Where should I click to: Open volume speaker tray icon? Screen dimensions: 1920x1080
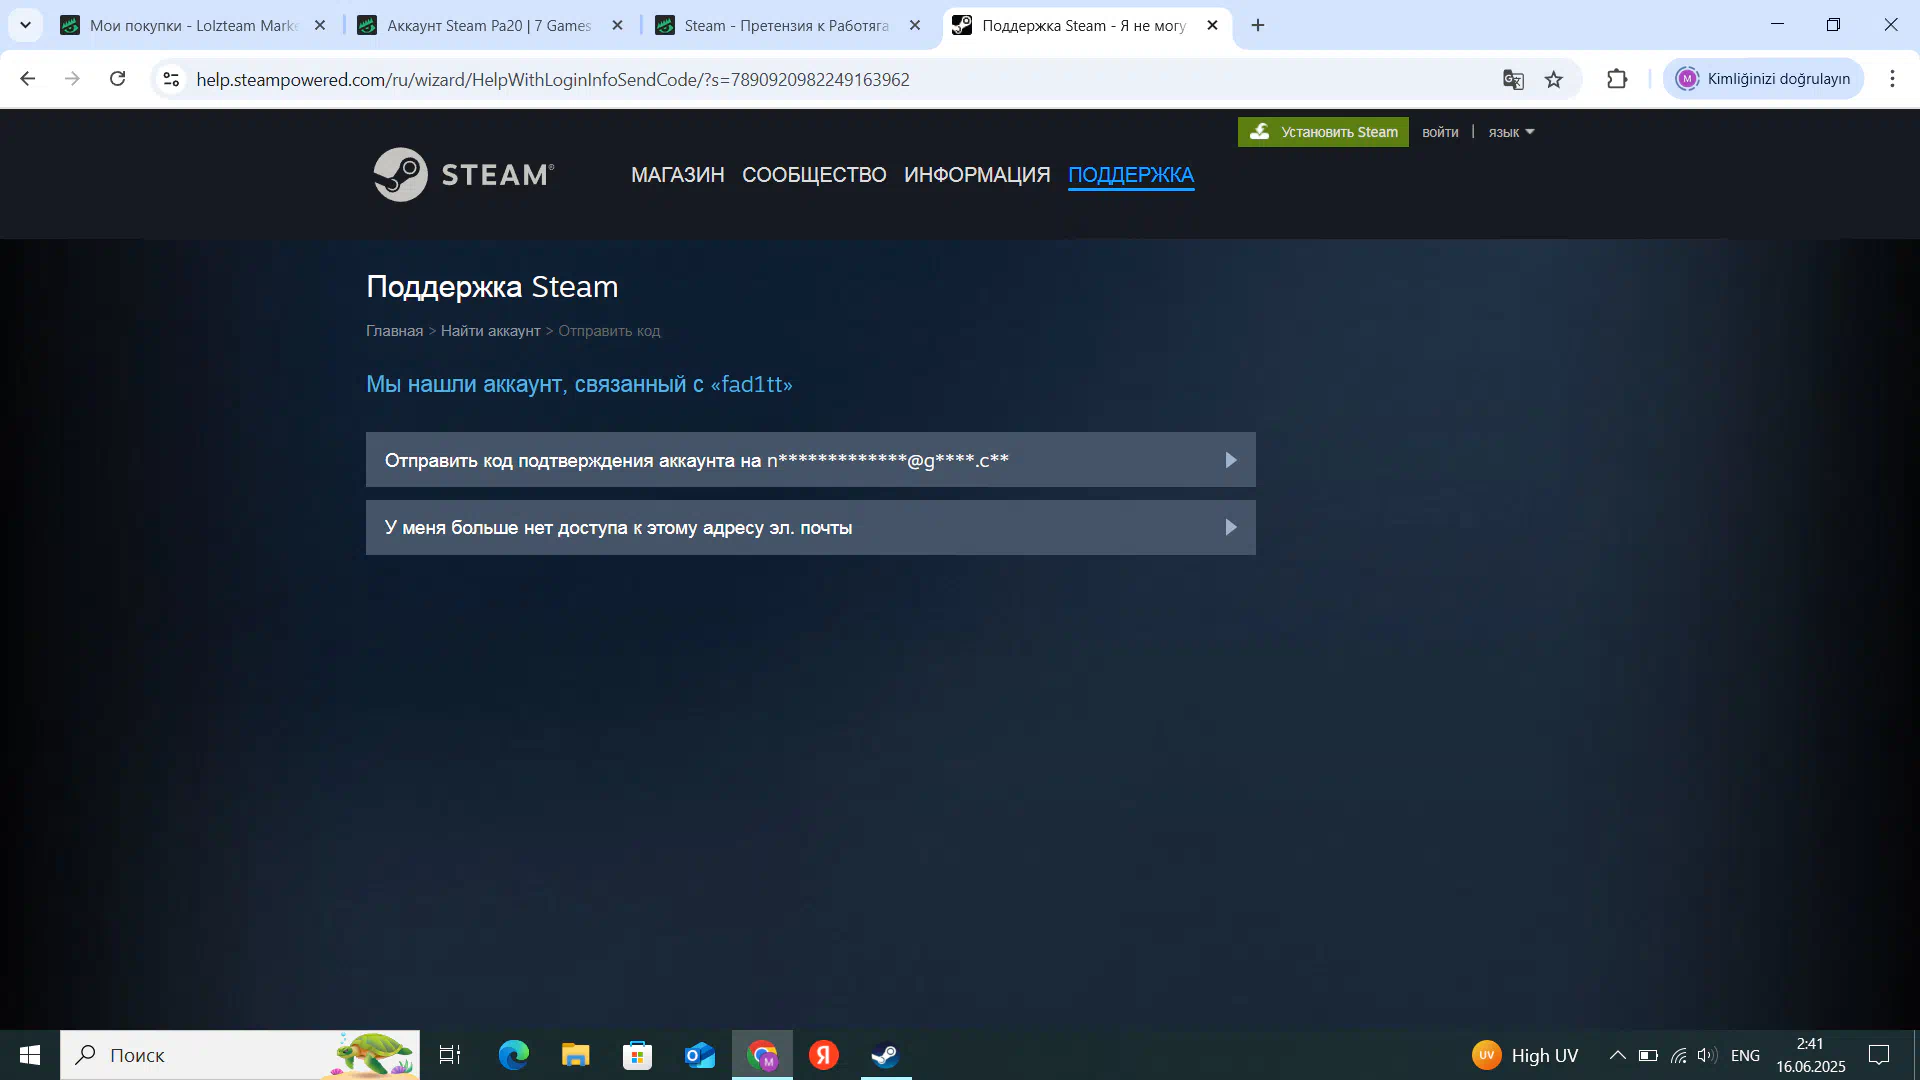1707,1055
